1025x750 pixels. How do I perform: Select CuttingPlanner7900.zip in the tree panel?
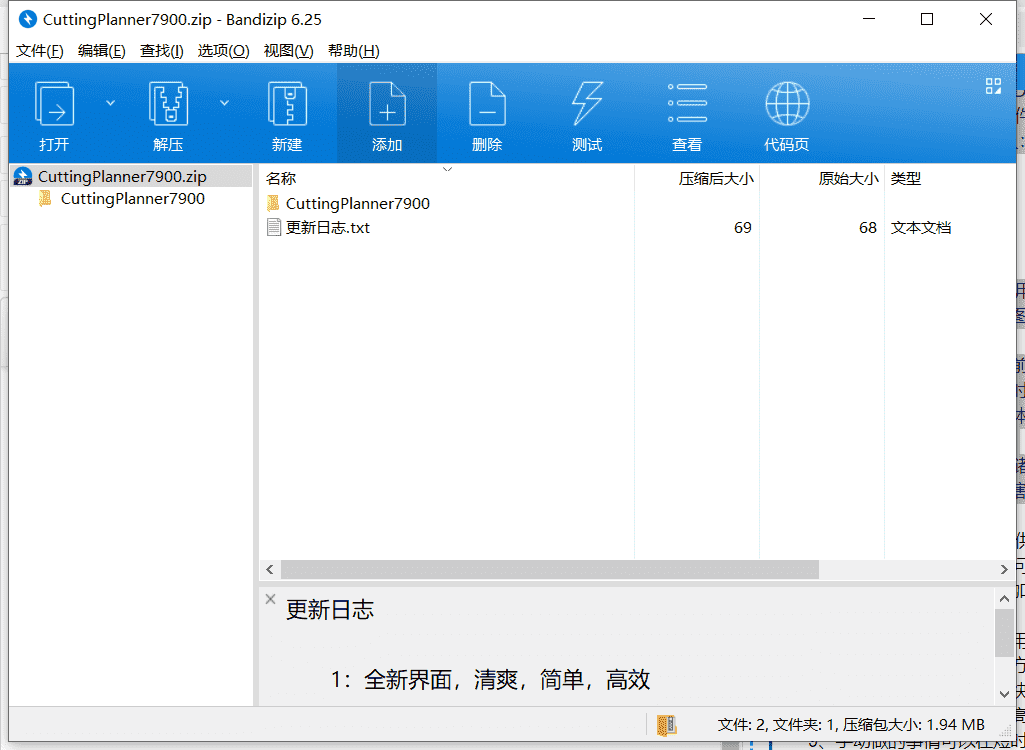tap(122, 177)
